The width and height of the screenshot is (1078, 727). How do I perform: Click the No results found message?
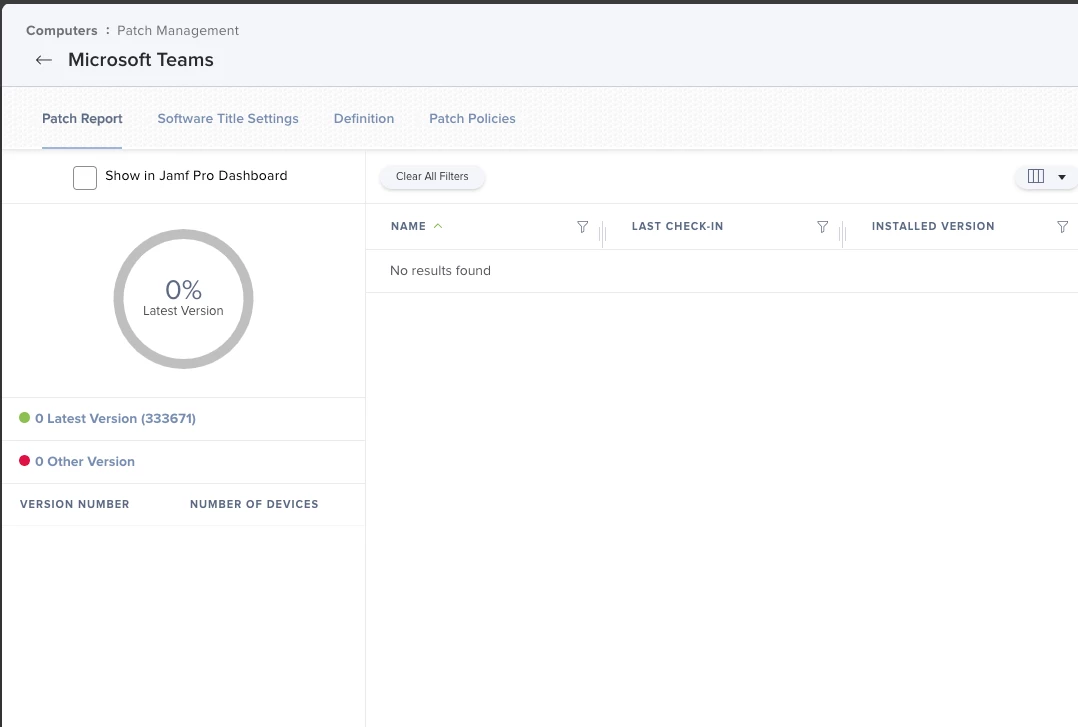(x=440, y=271)
